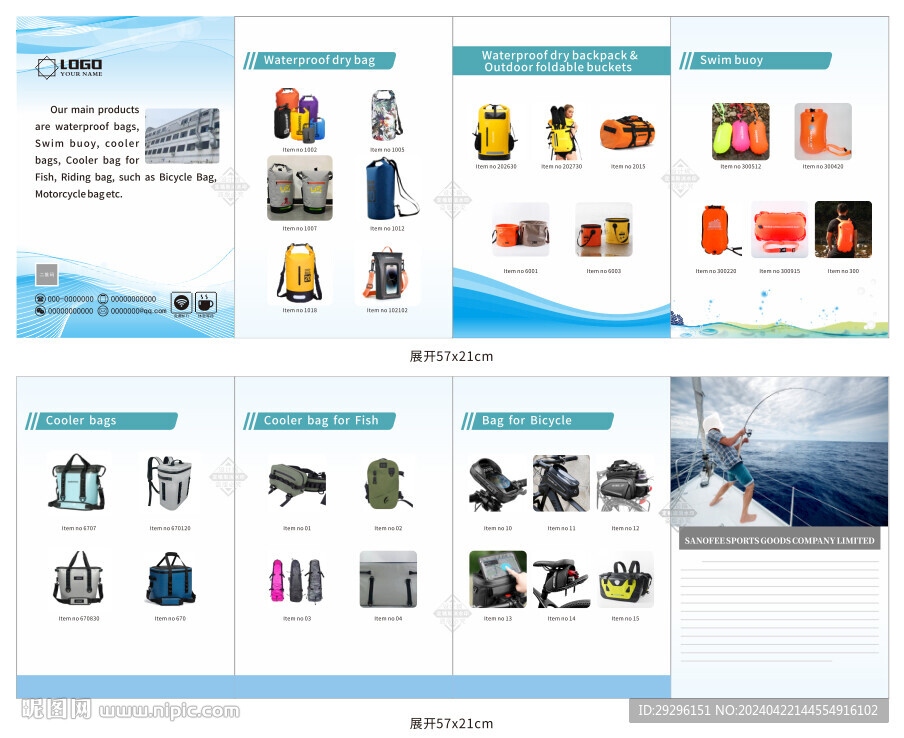
Task: Click the Item no 202730 model photo
Action: coord(562,132)
